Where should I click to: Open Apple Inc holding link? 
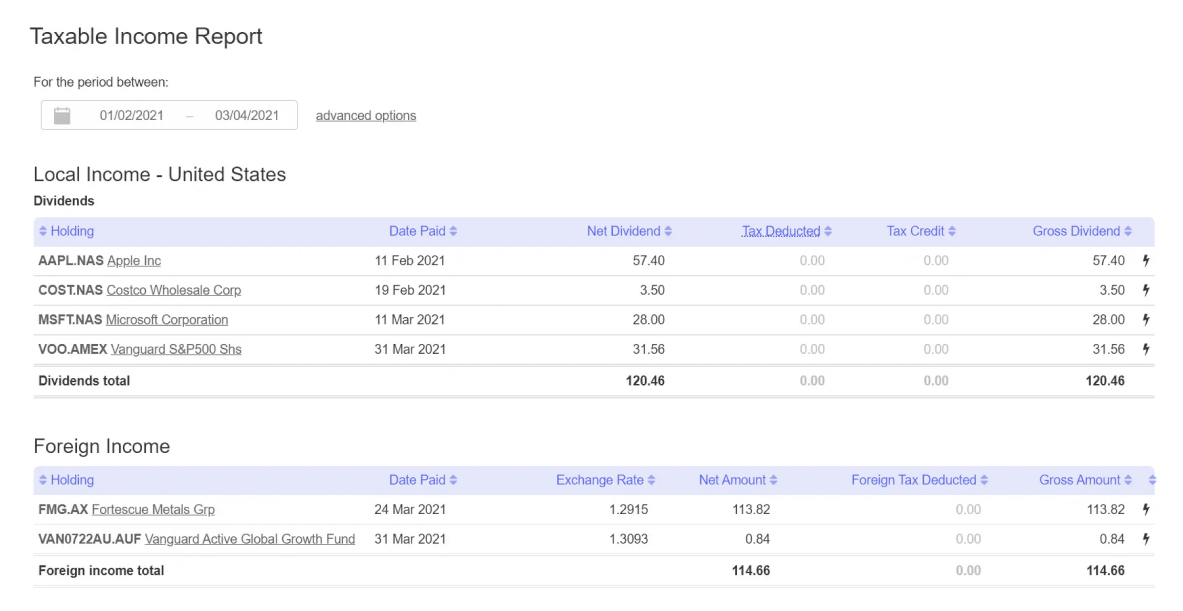click(x=134, y=260)
